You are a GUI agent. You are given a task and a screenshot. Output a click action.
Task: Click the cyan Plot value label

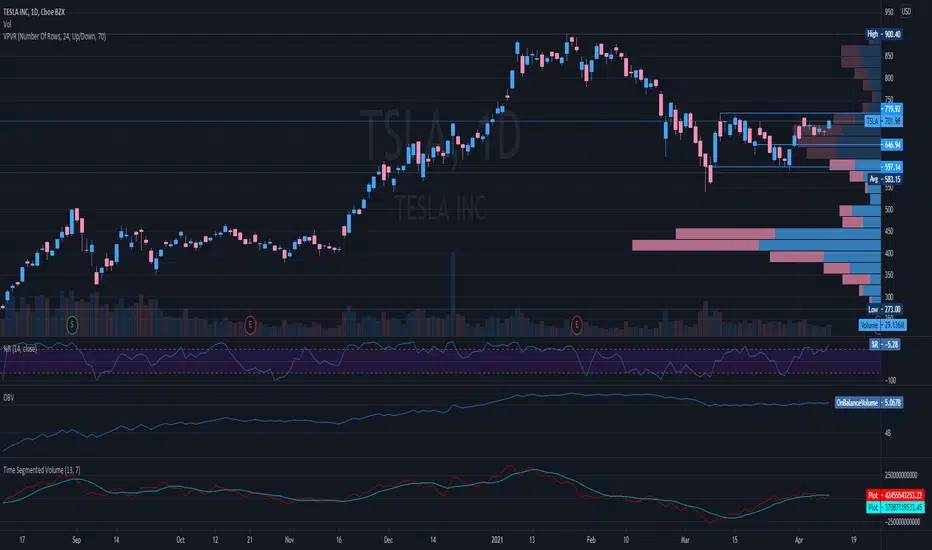tap(895, 508)
